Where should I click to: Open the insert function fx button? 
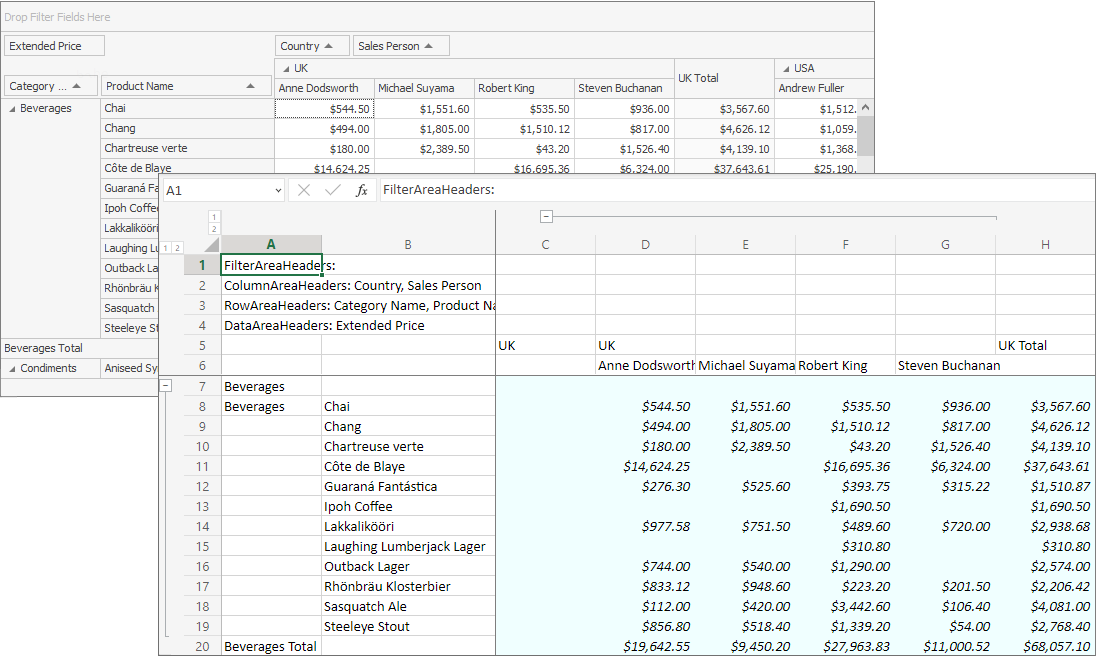pos(361,190)
